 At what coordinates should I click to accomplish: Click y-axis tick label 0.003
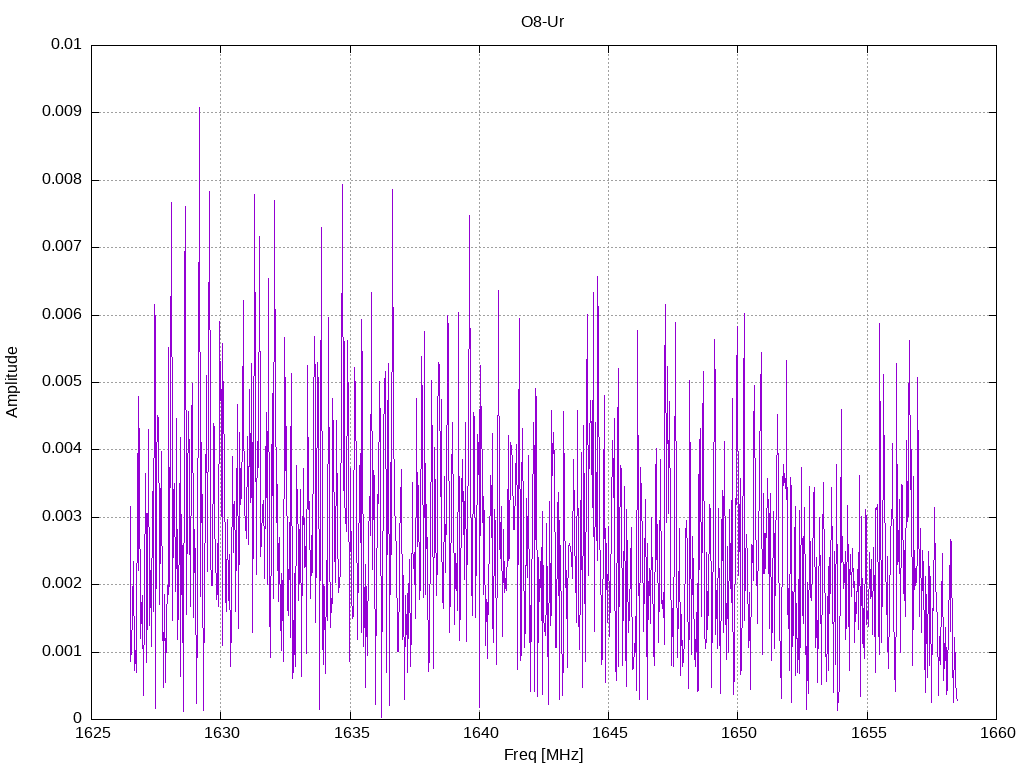[61, 517]
